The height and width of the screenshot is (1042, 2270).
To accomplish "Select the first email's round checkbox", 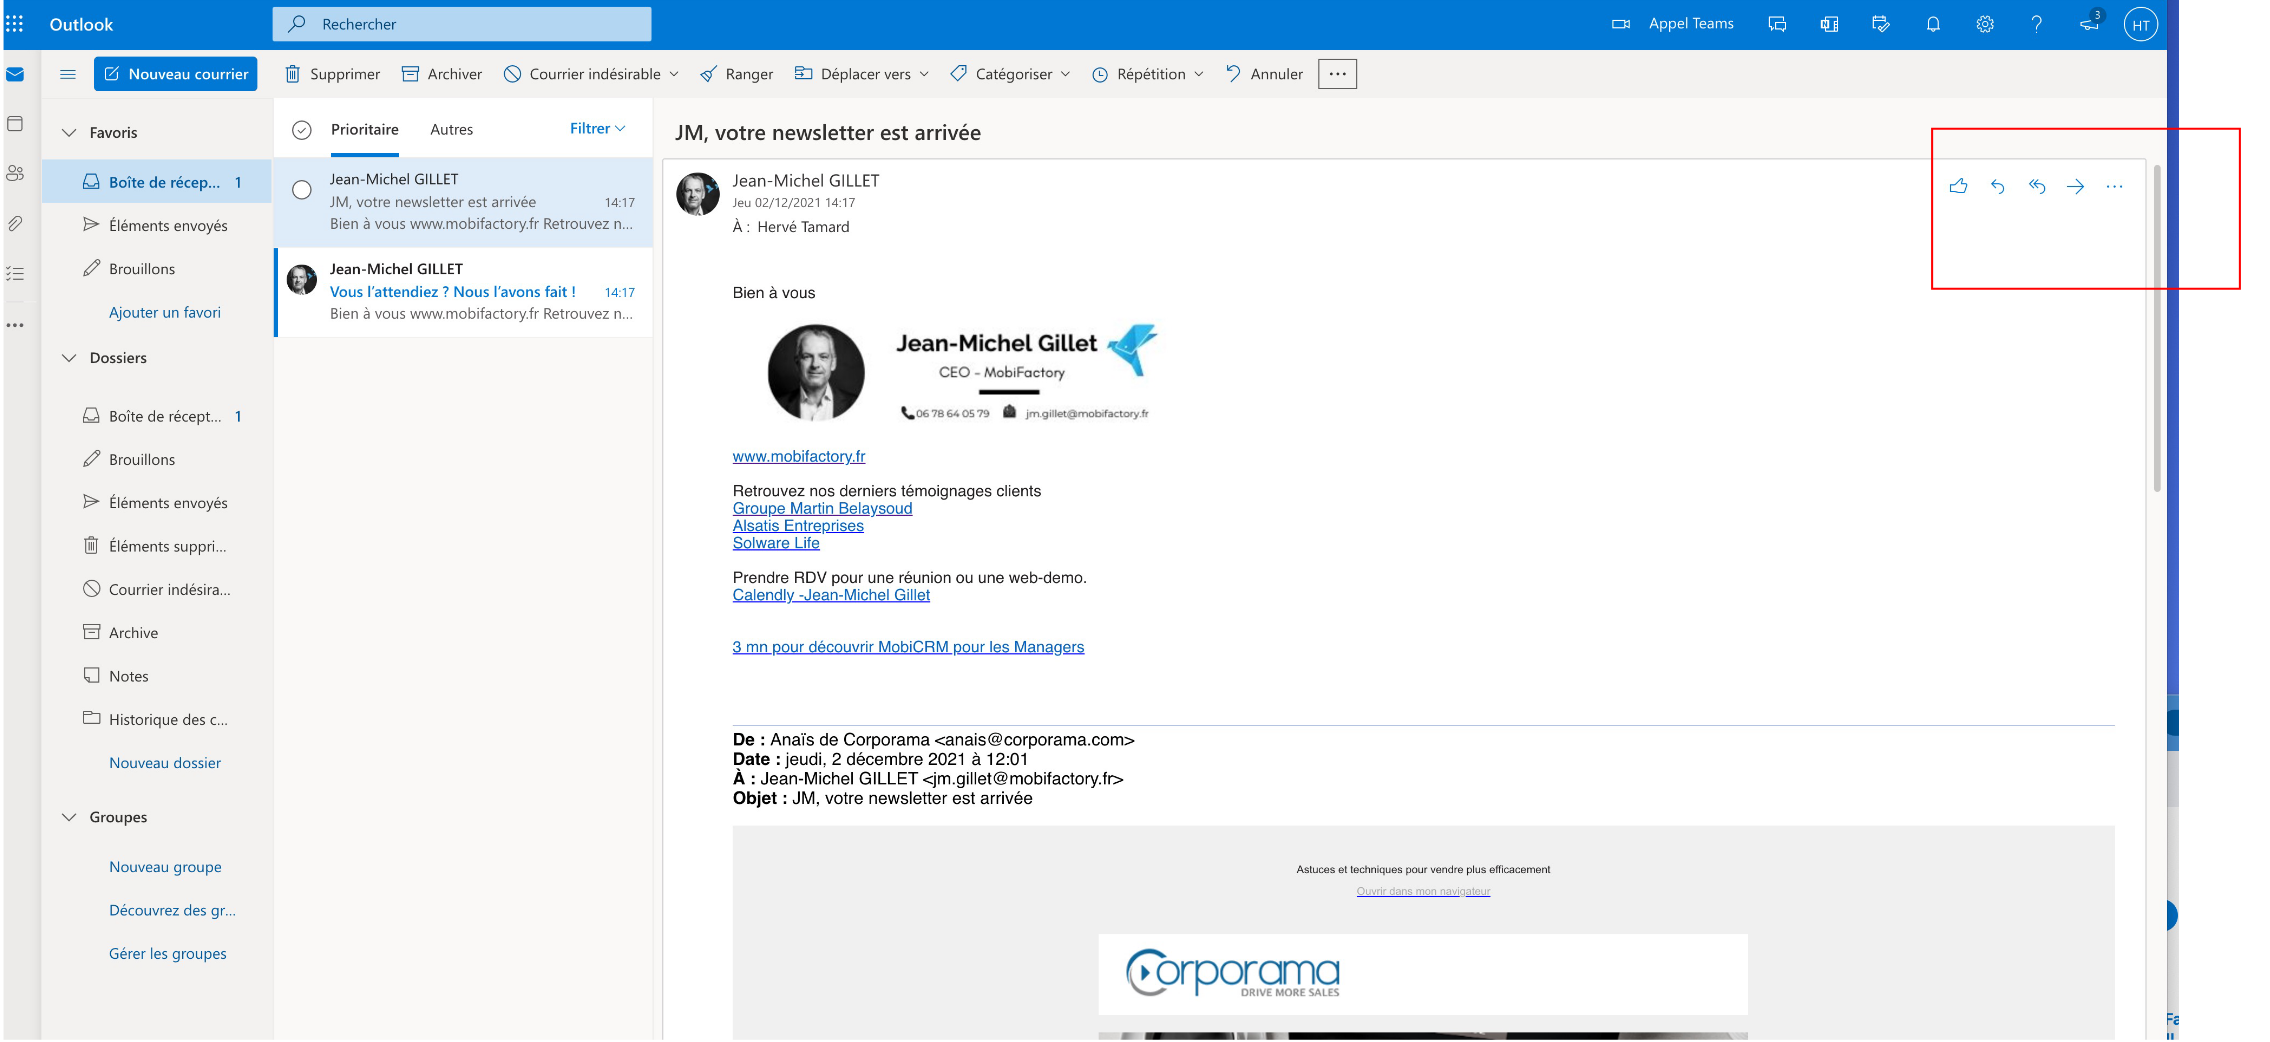I will tap(301, 190).
